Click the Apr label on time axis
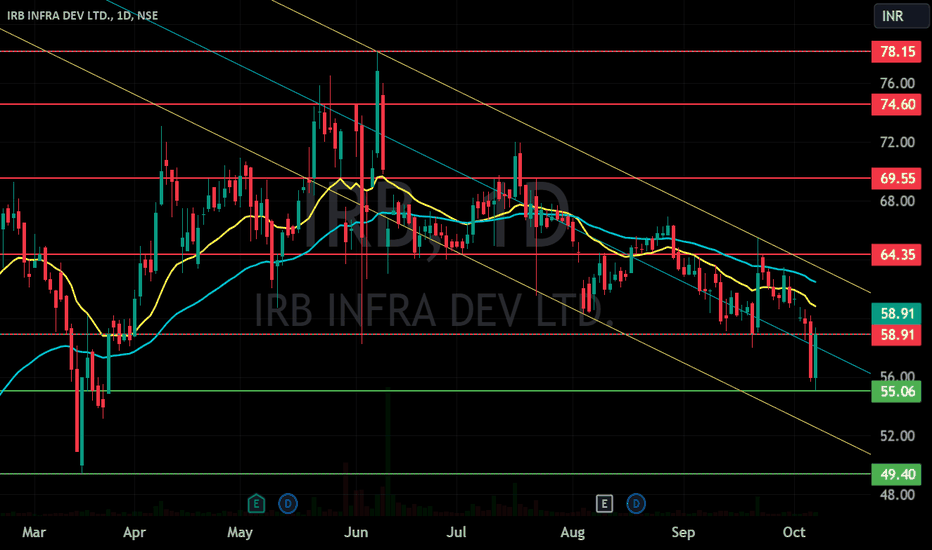 click(134, 532)
